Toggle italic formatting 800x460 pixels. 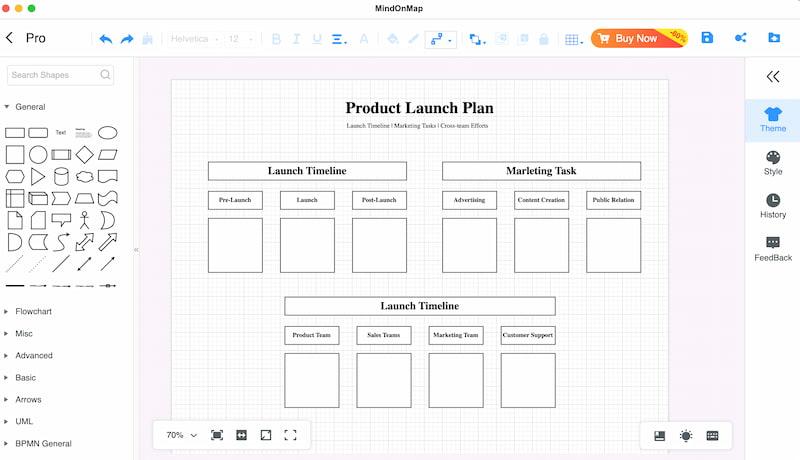296,39
